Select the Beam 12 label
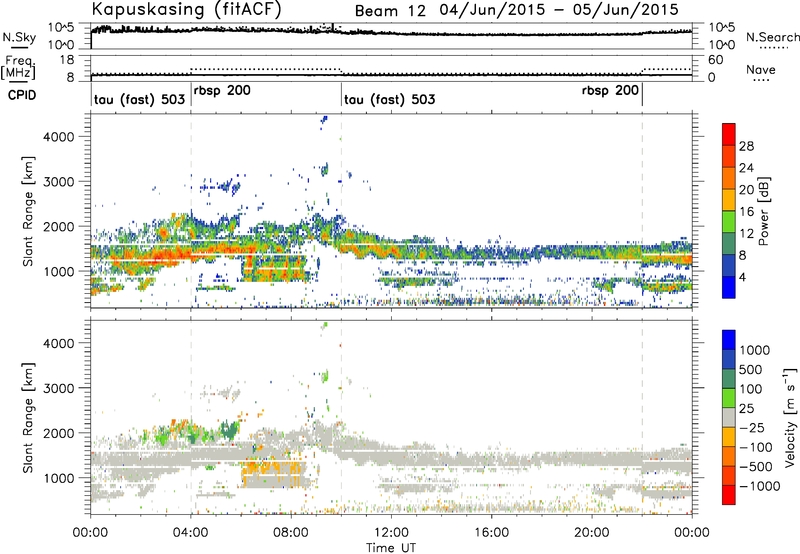The image size is (800, 554). [x=390, y=11]
